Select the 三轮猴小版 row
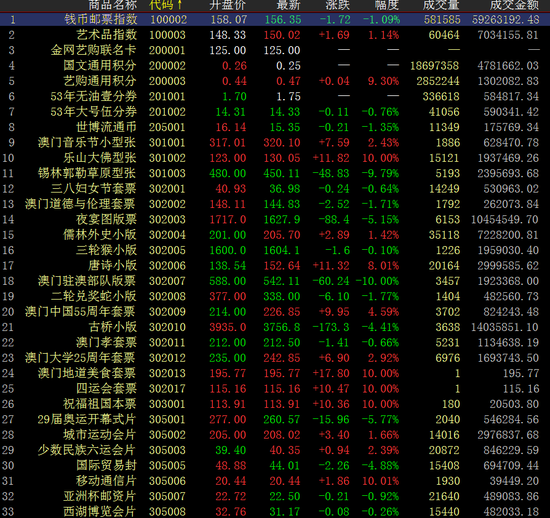 [275, 250]
